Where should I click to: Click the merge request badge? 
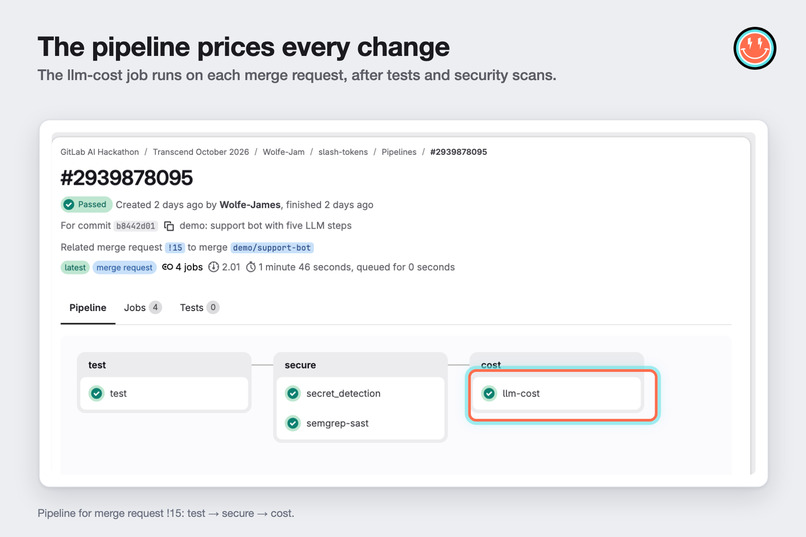pyautogui.click(x=124, y=267)
